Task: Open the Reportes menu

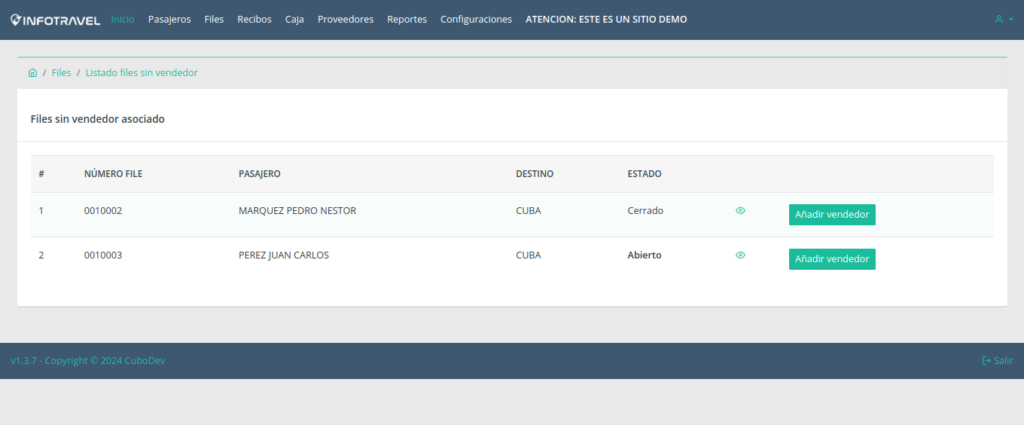Action: pos(407,20)
